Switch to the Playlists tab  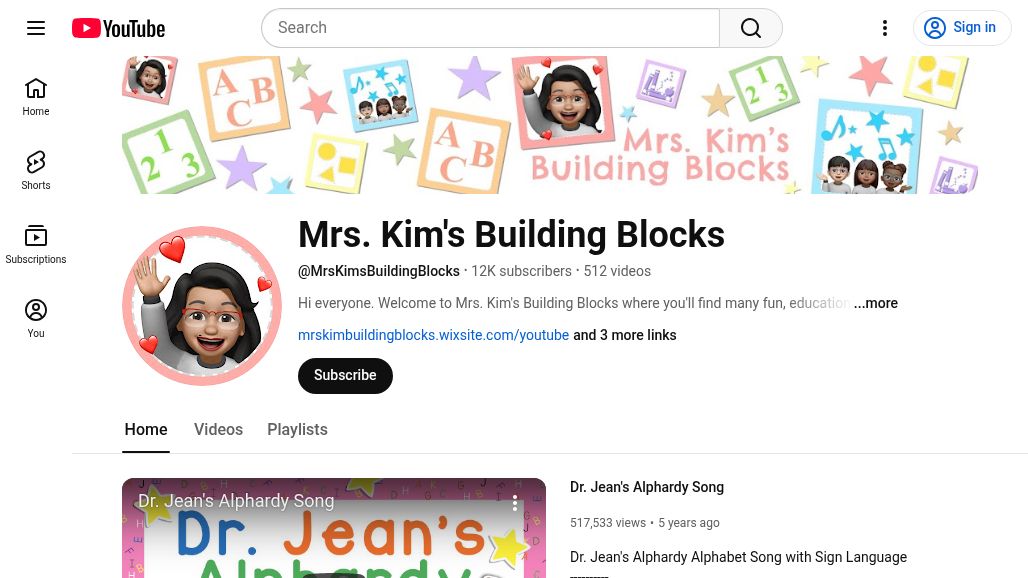297,429
